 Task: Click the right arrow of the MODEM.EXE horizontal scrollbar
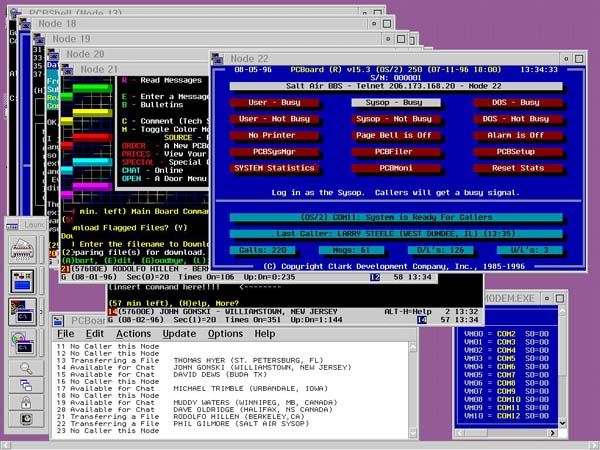click(x=553, y=433)
